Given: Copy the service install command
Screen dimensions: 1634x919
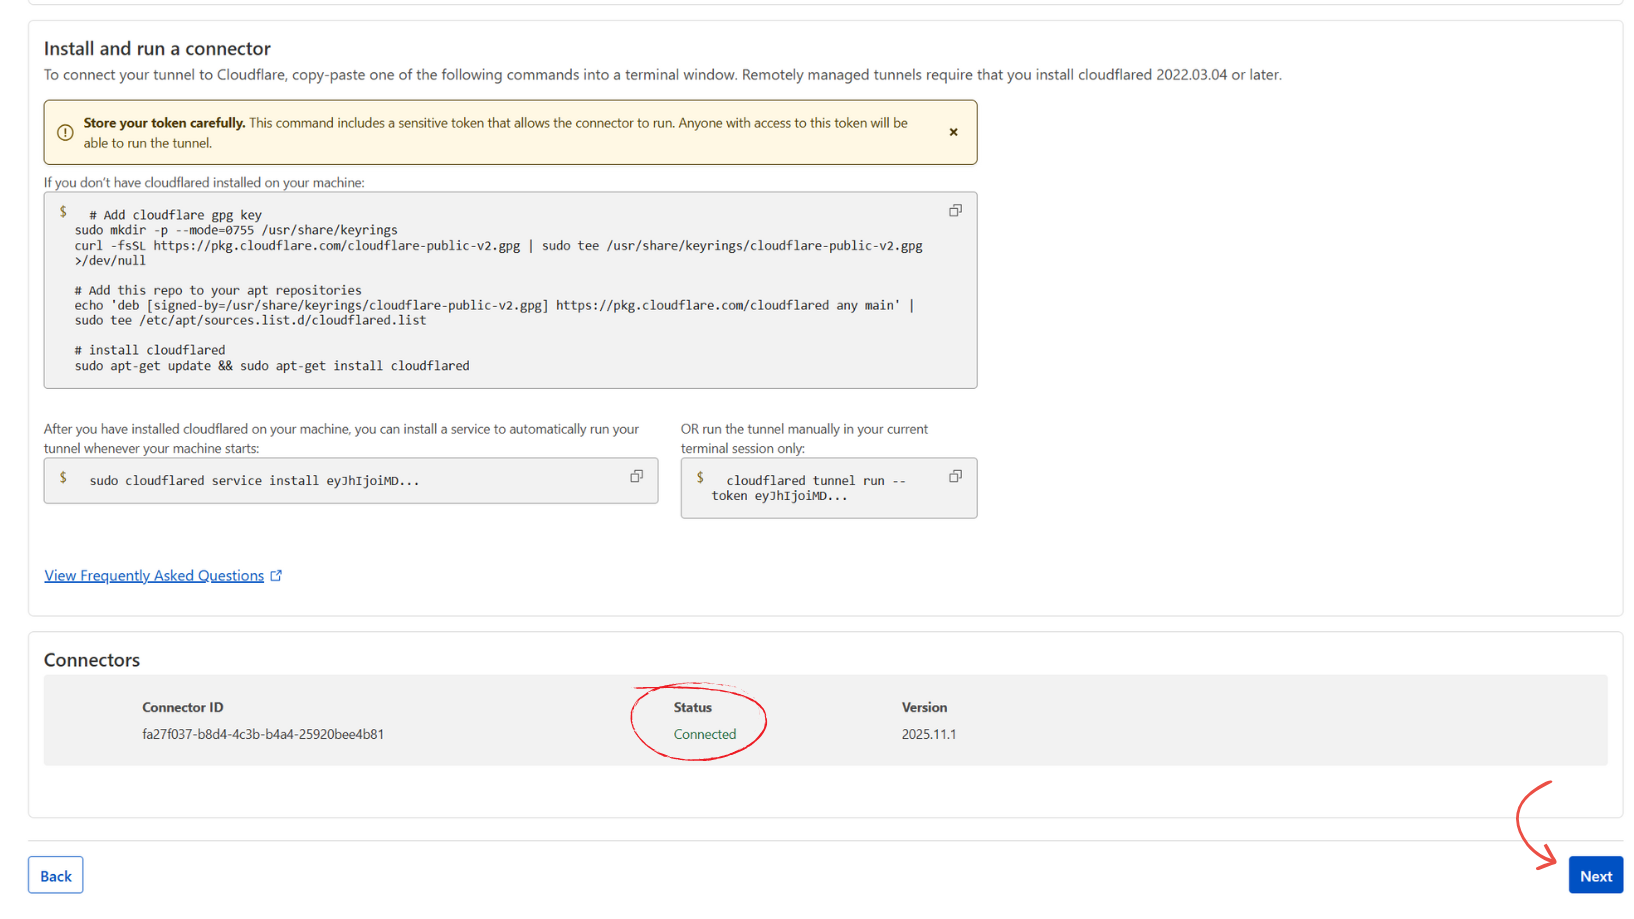Looking at the screenshot, I should tap(636, 477).
